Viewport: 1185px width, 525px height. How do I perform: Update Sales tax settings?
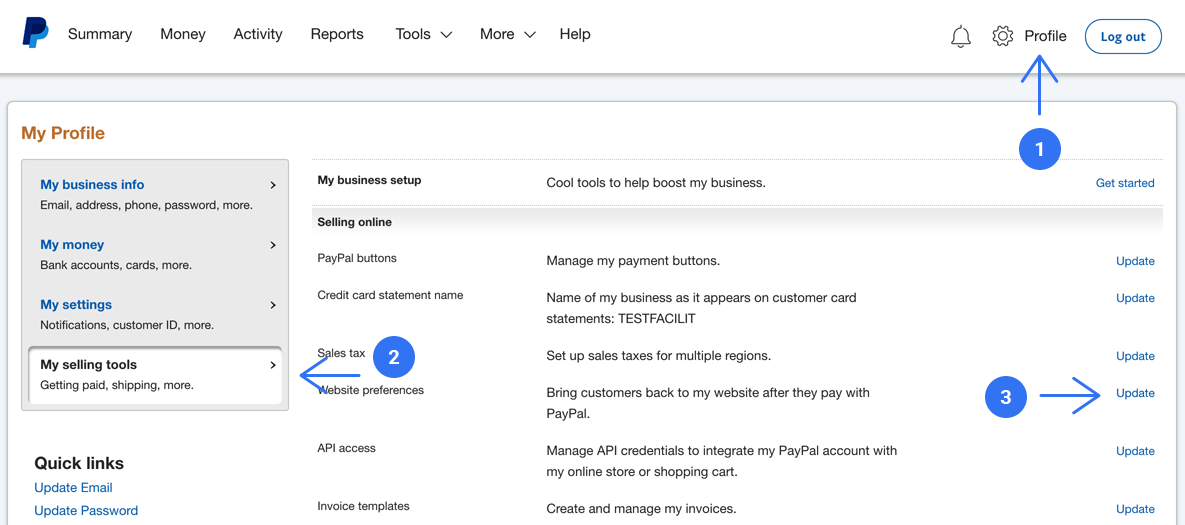[x=1135, y=356]
